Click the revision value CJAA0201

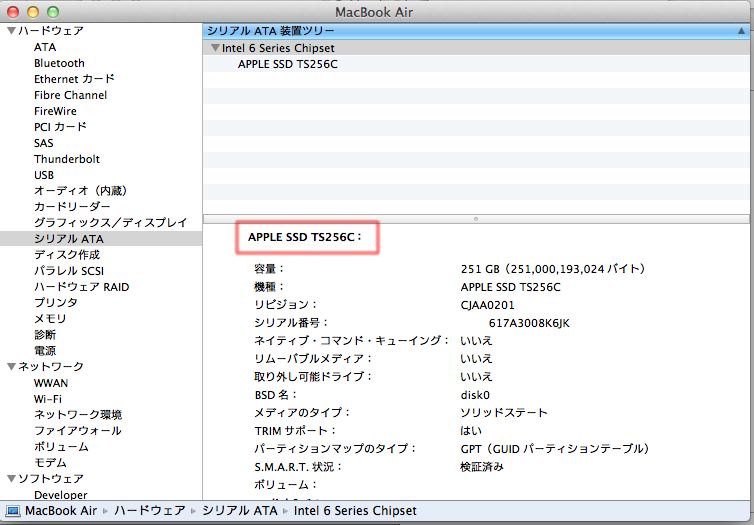tap(487, 305)
